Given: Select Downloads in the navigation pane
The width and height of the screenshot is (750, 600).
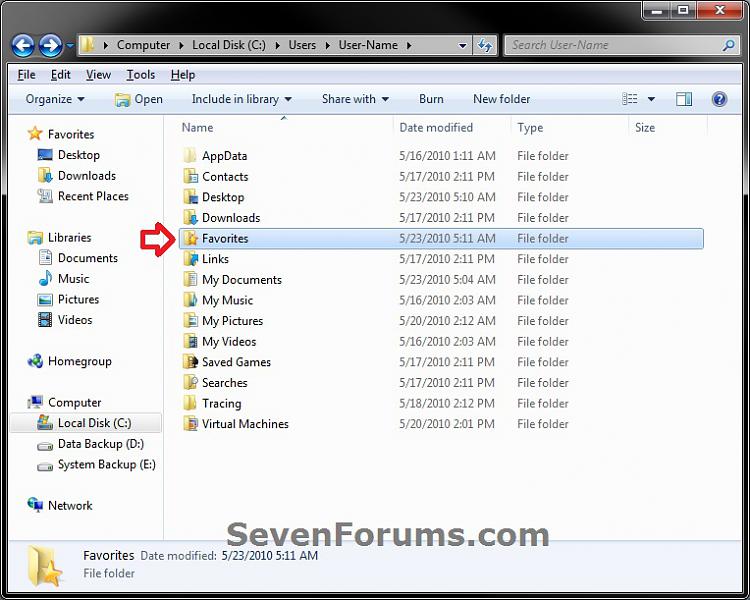Looking at the screenshot, I should pos(77,176).
